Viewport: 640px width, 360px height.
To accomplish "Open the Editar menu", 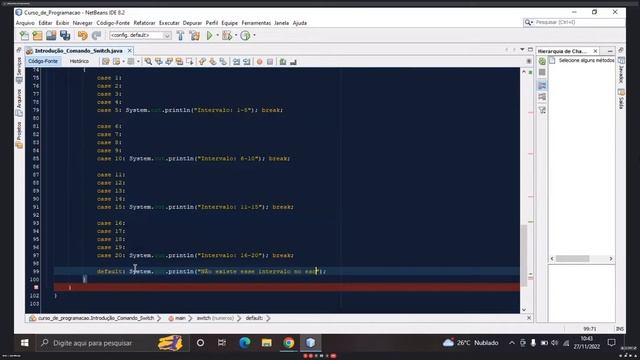I will [45, 23].
